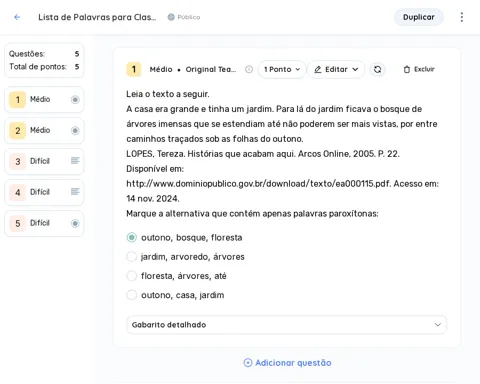Click the "Questões:" count label
Screen dimensions: 480x384
27,54
